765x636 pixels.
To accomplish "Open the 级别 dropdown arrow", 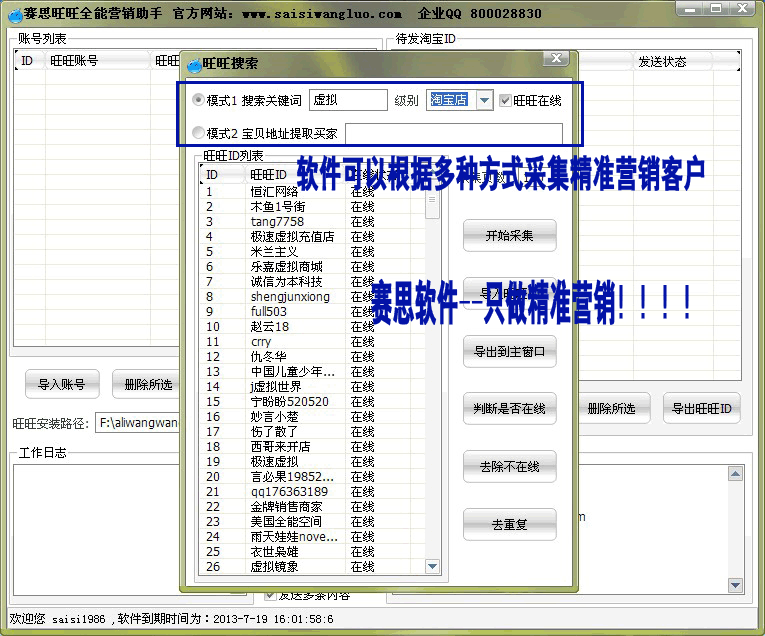I will coord(484,100).
